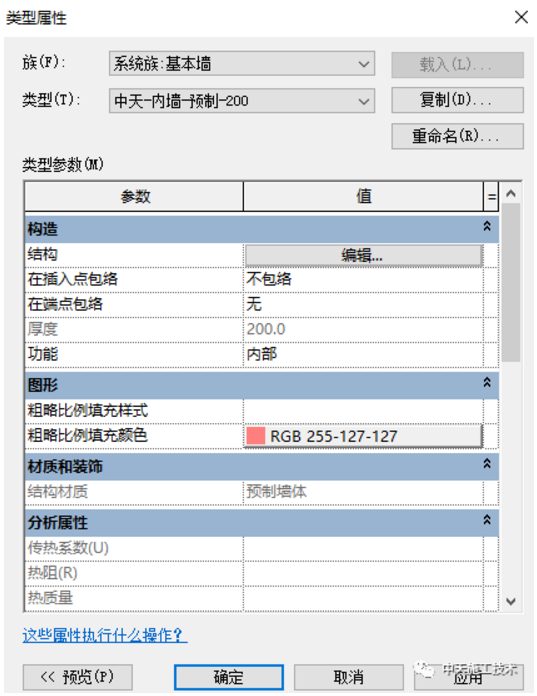Screen dimensions: 537x696
Task: Apply changes with 应用 button
Action: [469, 677]
